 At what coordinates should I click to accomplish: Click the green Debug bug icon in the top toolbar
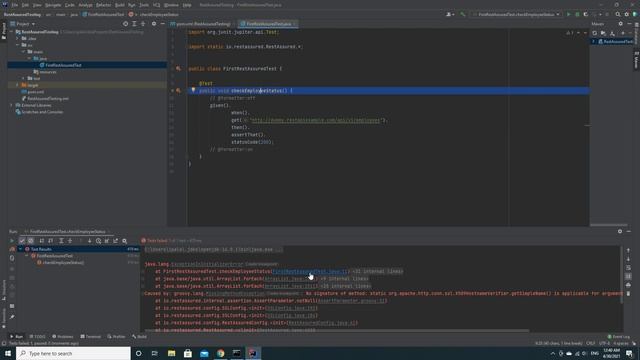click(577, 14)
